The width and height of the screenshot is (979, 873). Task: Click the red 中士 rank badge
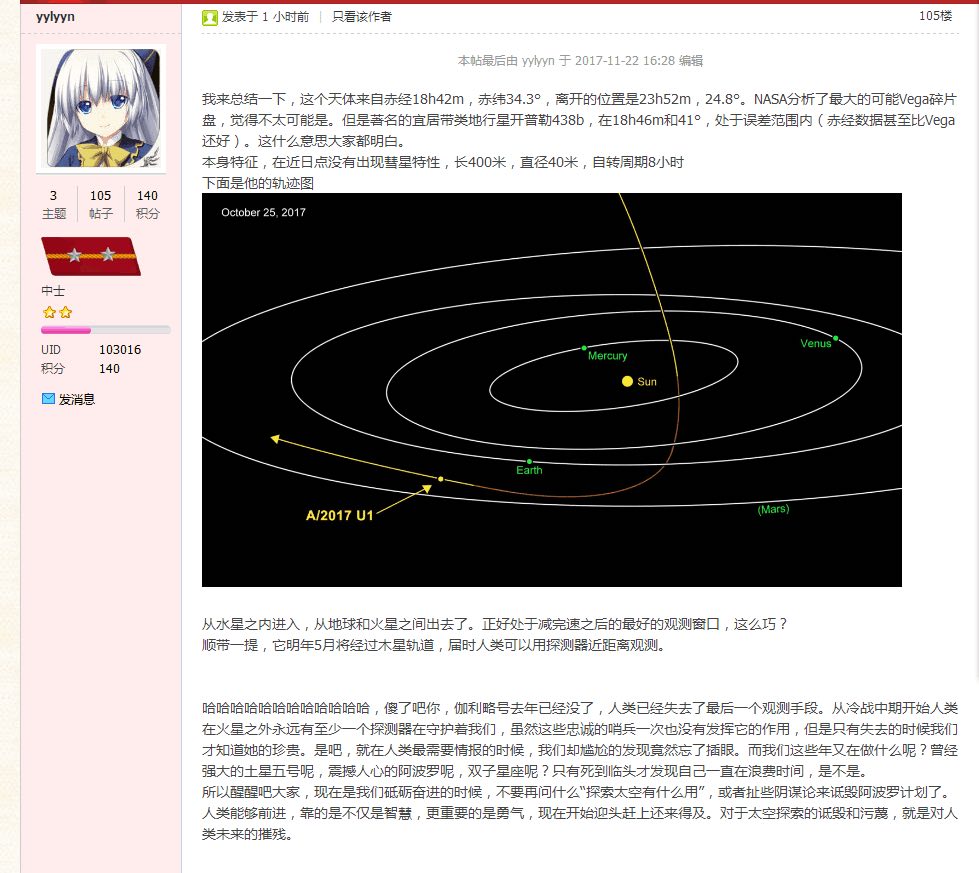coord(90,256)
